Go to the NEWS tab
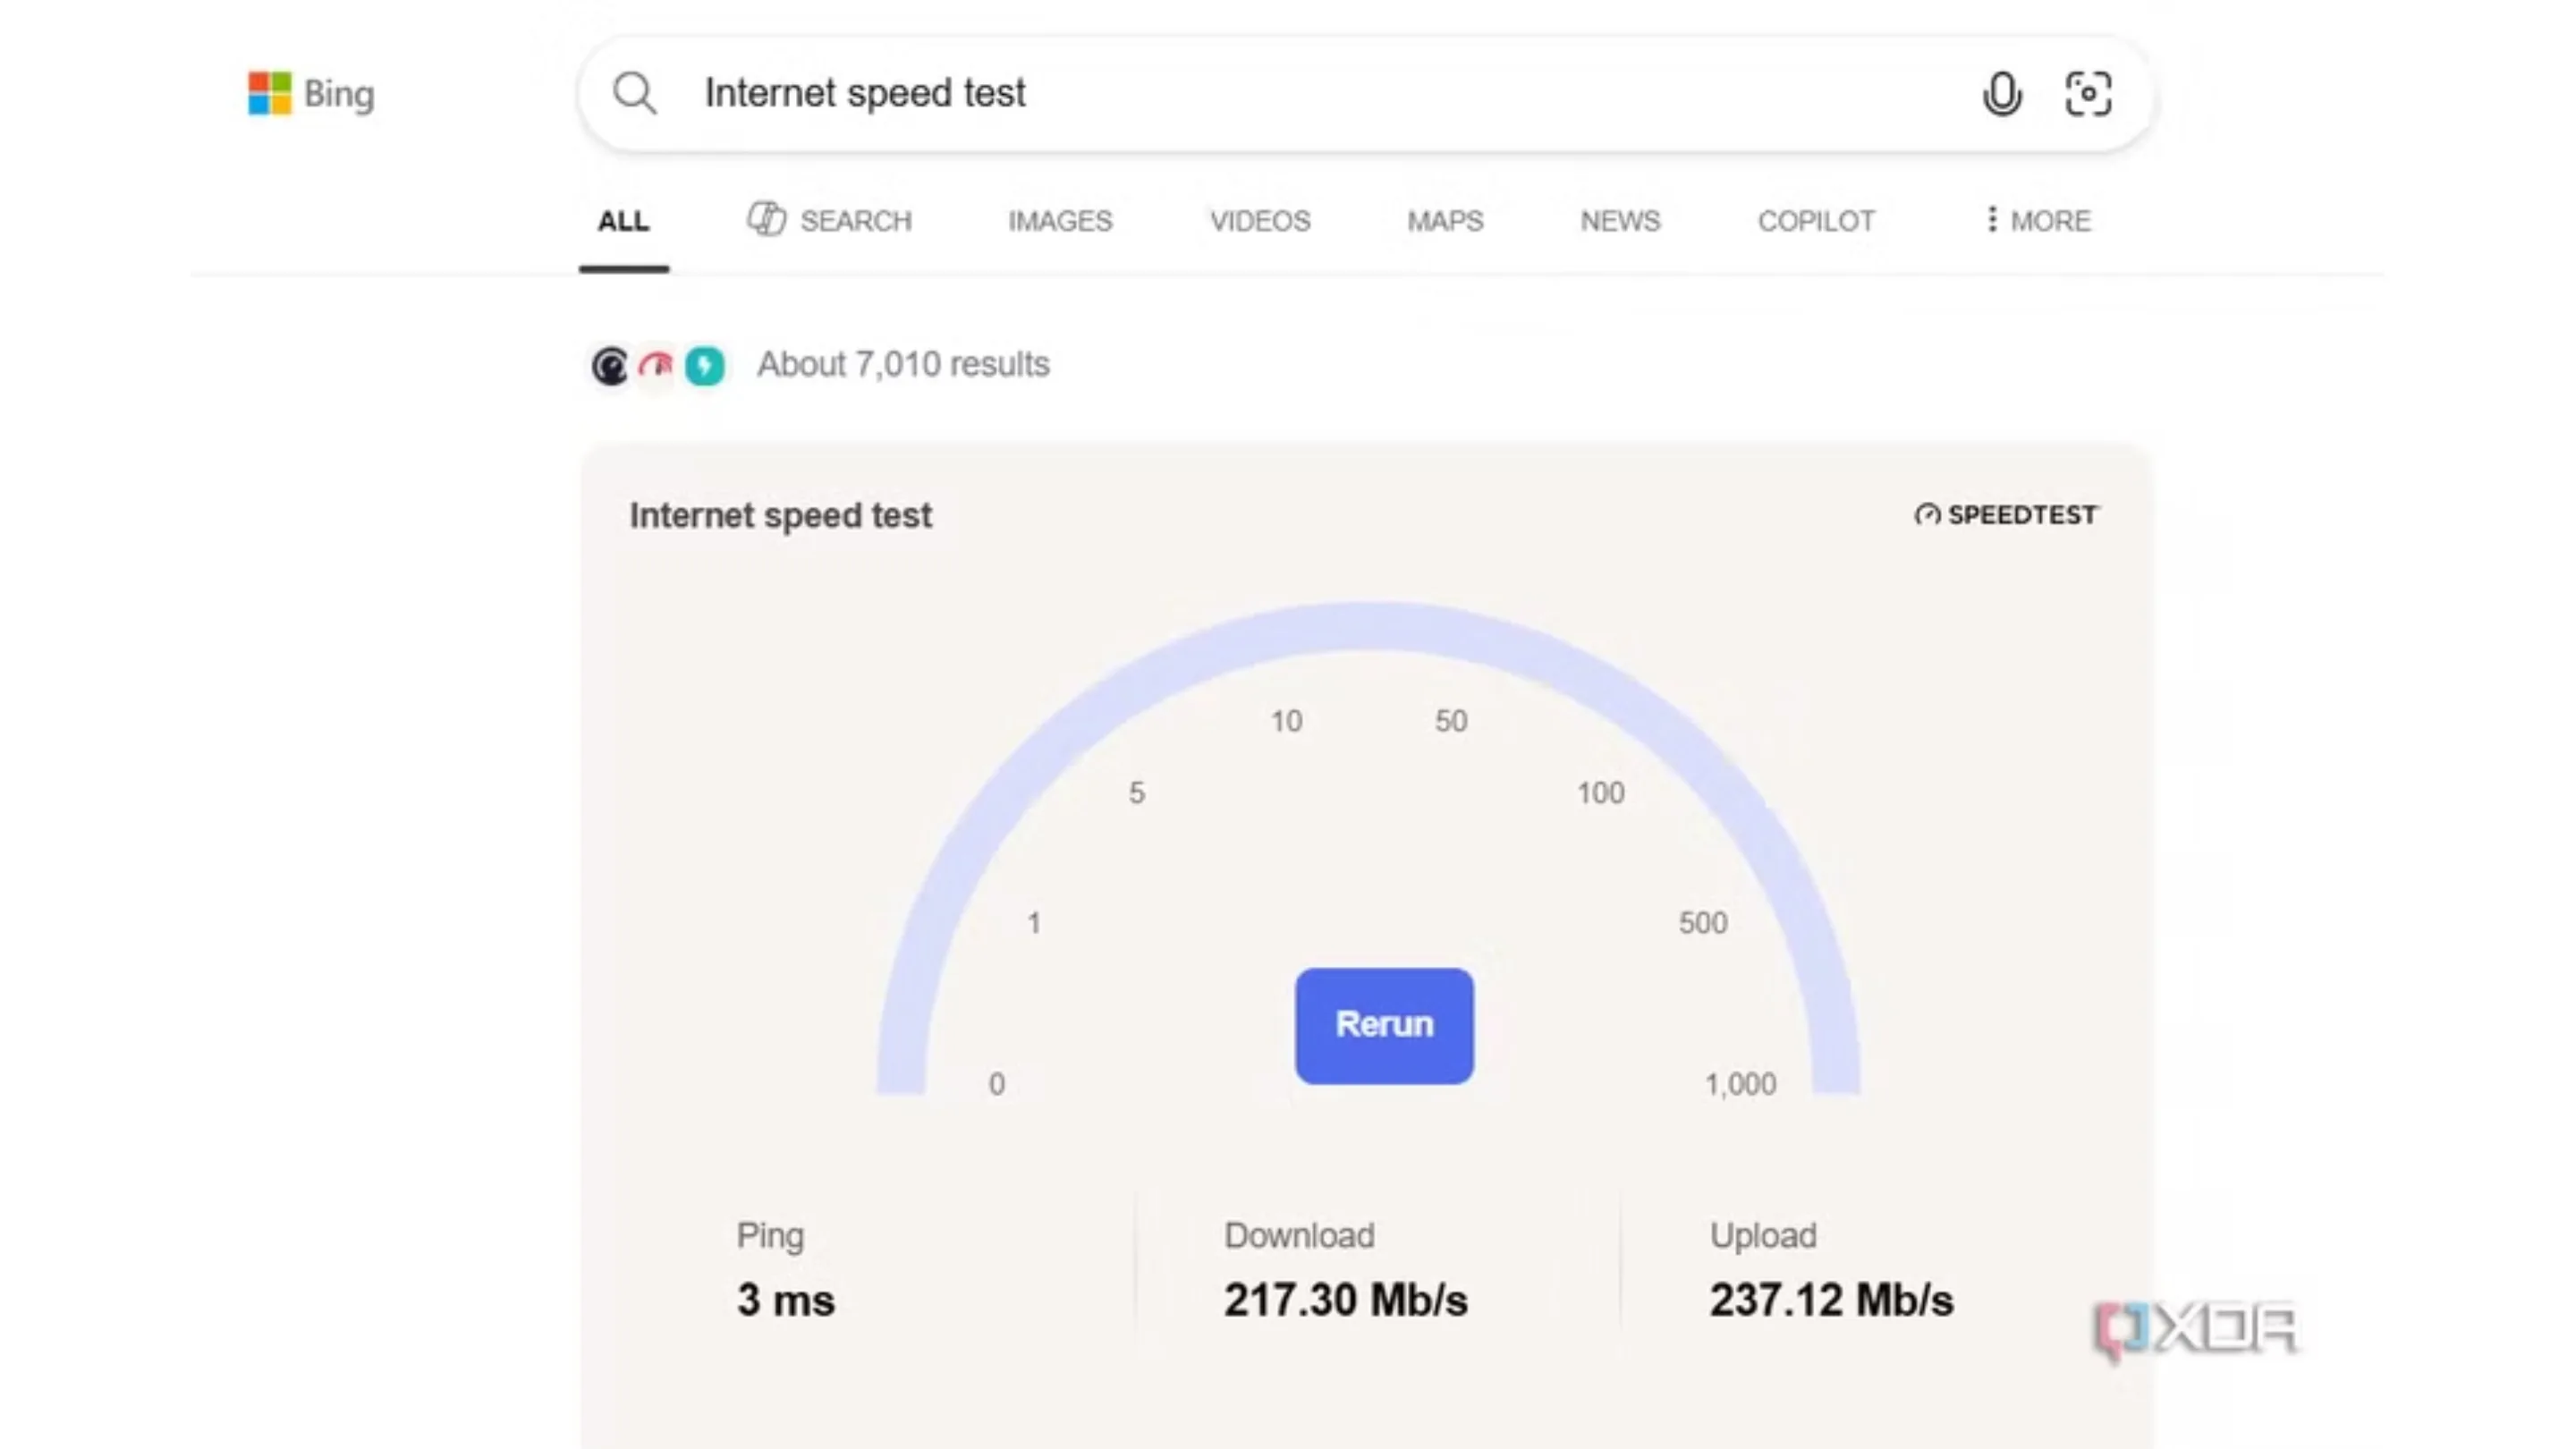This screenshot has width=2576, height=1449. pos(1620,221)
